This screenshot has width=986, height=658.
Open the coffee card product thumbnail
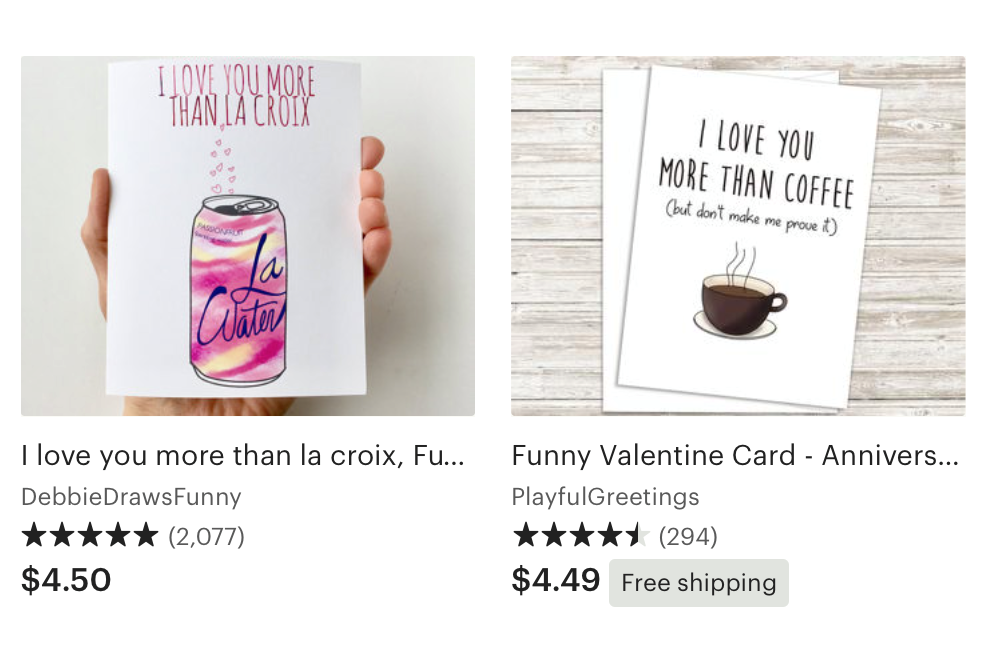click(x=738, y=236)
